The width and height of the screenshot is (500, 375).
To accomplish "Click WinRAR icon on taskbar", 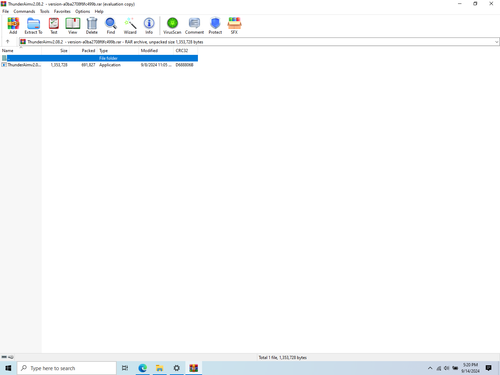I will 194,368.
